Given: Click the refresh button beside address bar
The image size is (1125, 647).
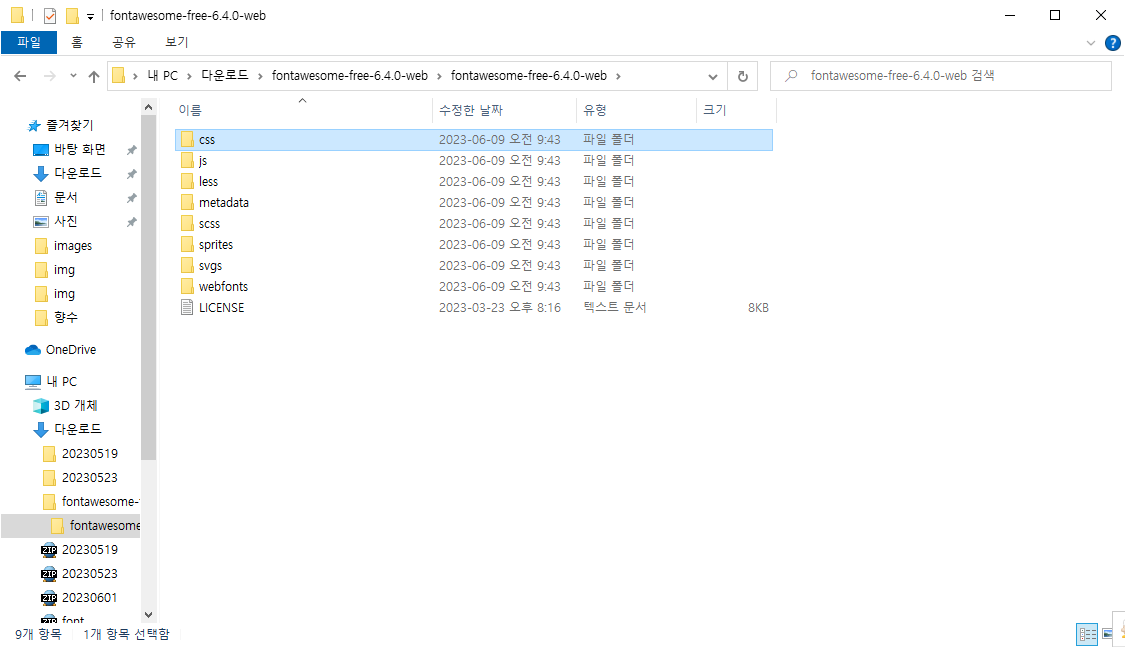Looking at the screenshot, I should (x=743, y=76).
